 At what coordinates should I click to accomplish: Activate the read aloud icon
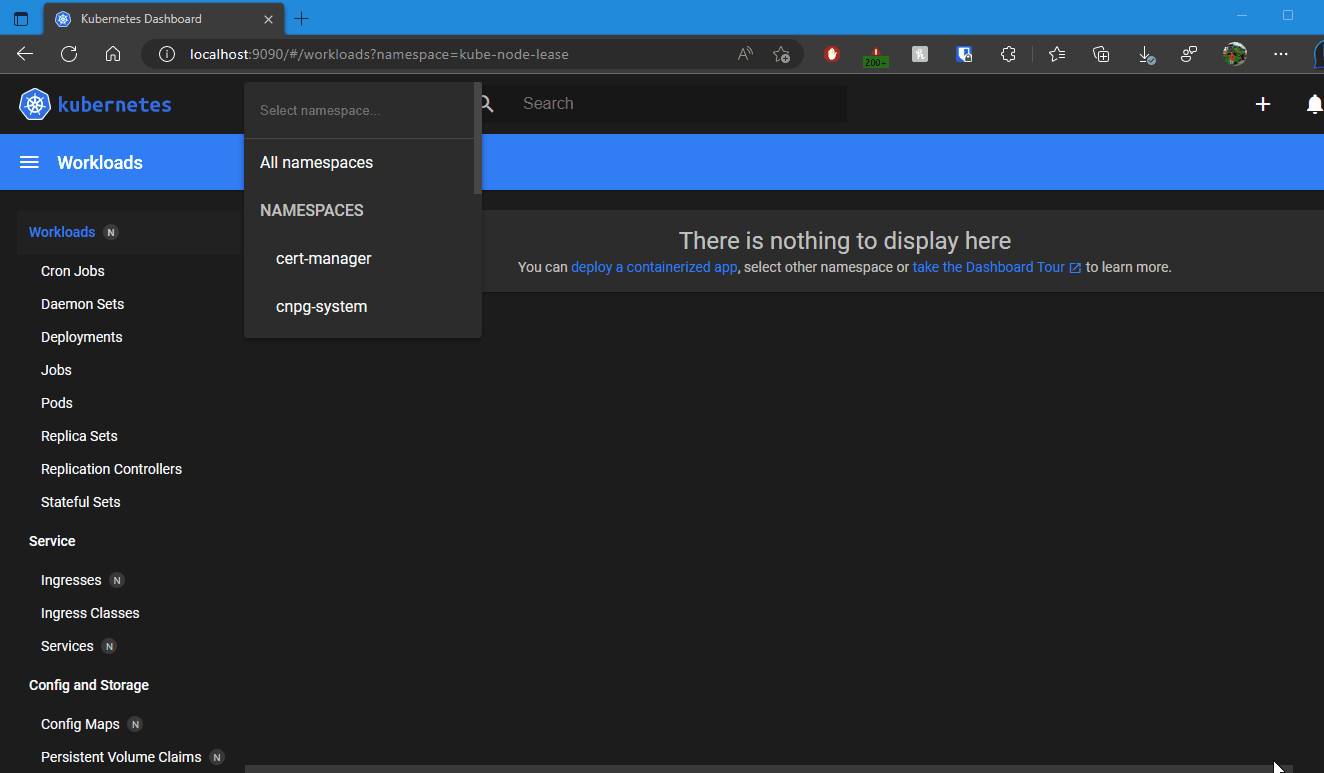[745, 54]
